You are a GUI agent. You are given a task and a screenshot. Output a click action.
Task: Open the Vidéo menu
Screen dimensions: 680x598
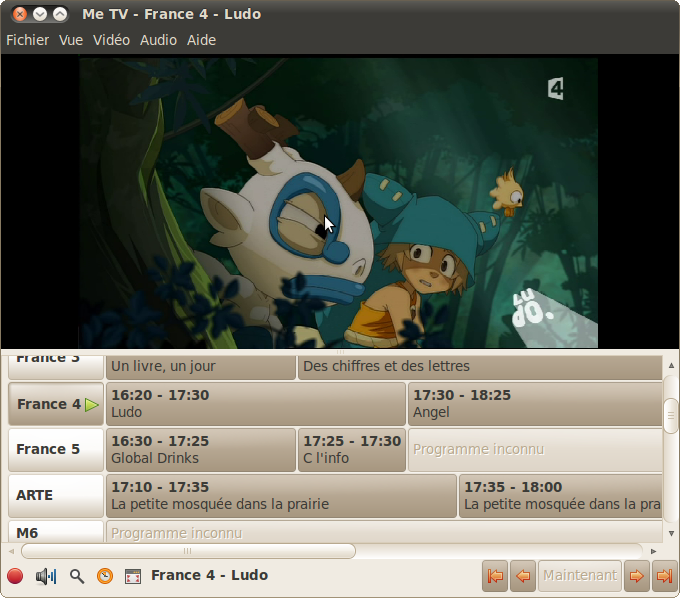click(x=111, y=40)
